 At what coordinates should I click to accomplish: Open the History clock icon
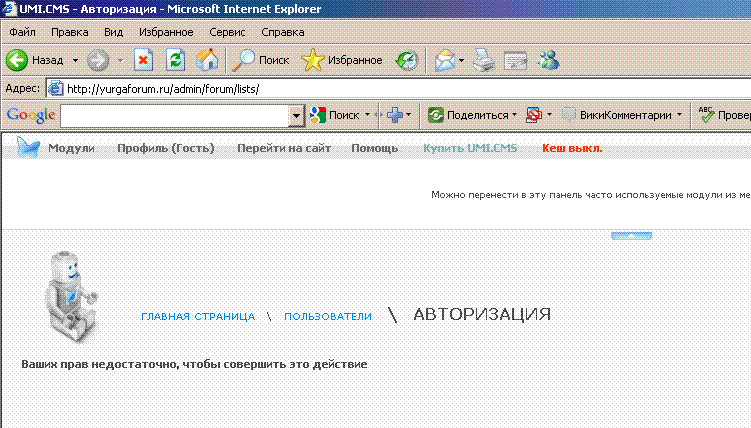pos(407,60)
